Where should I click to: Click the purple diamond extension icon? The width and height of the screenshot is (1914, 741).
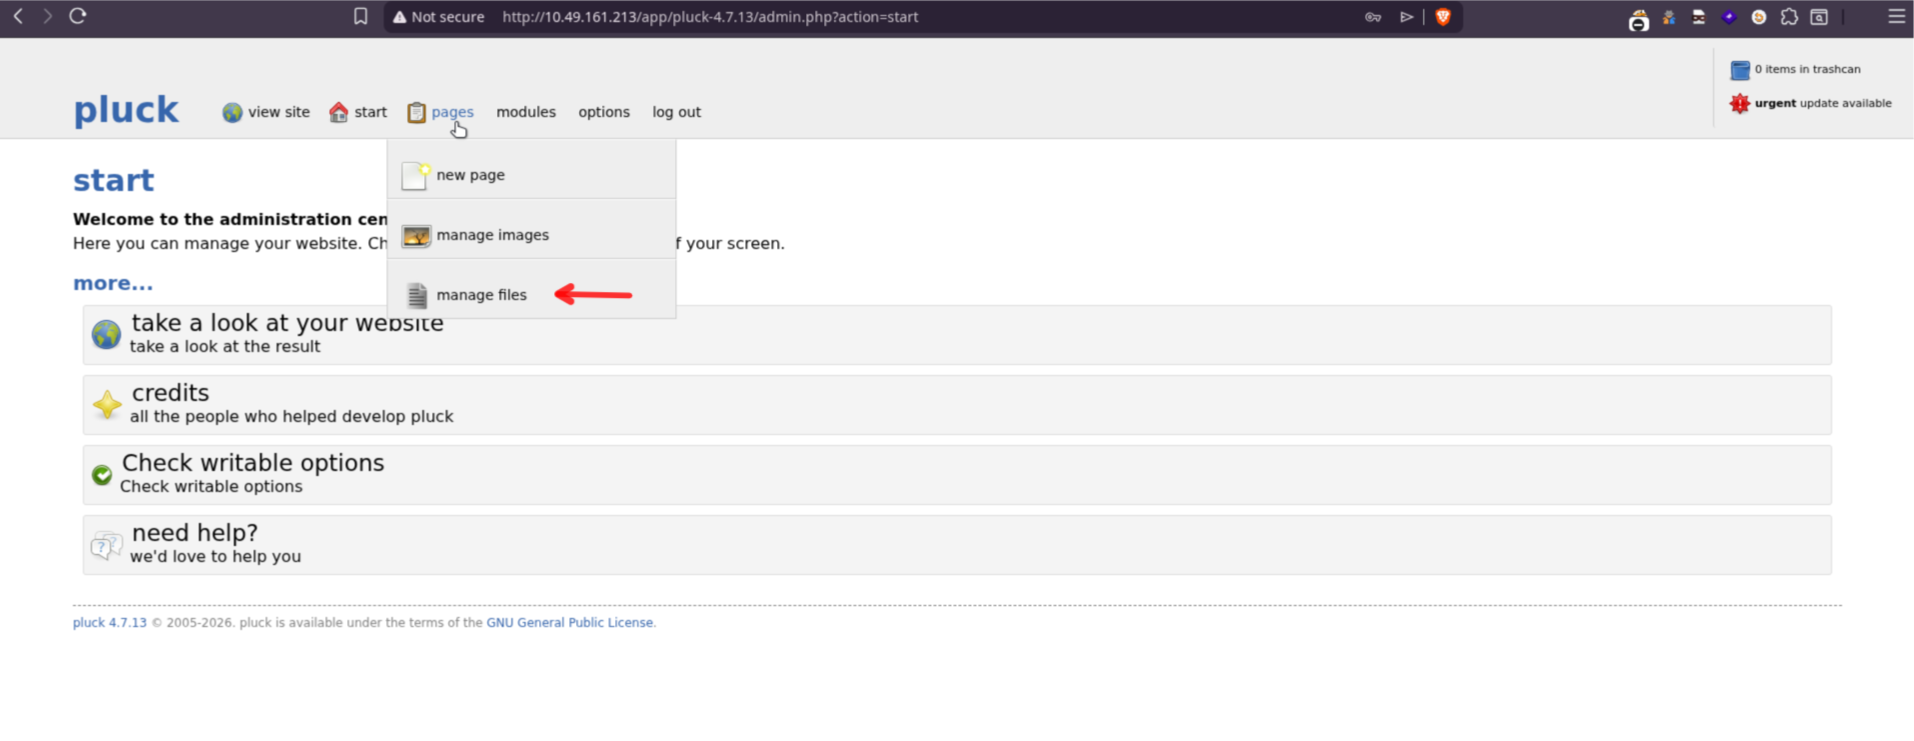(1729, 17)
